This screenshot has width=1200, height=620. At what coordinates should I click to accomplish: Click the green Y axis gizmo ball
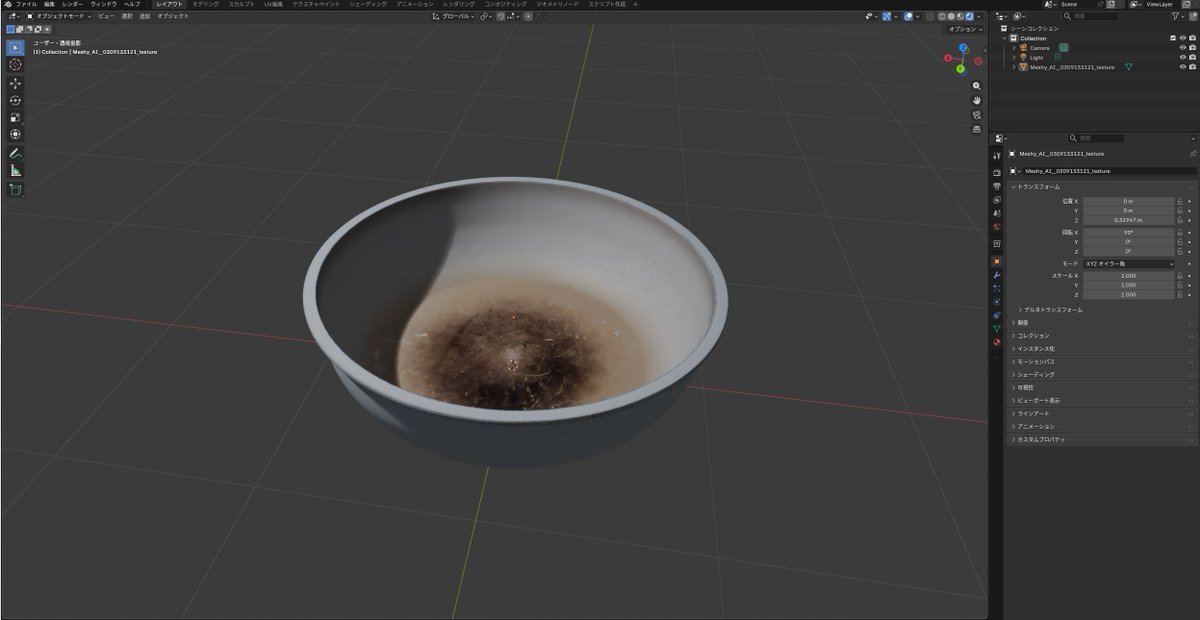[960, 69]
